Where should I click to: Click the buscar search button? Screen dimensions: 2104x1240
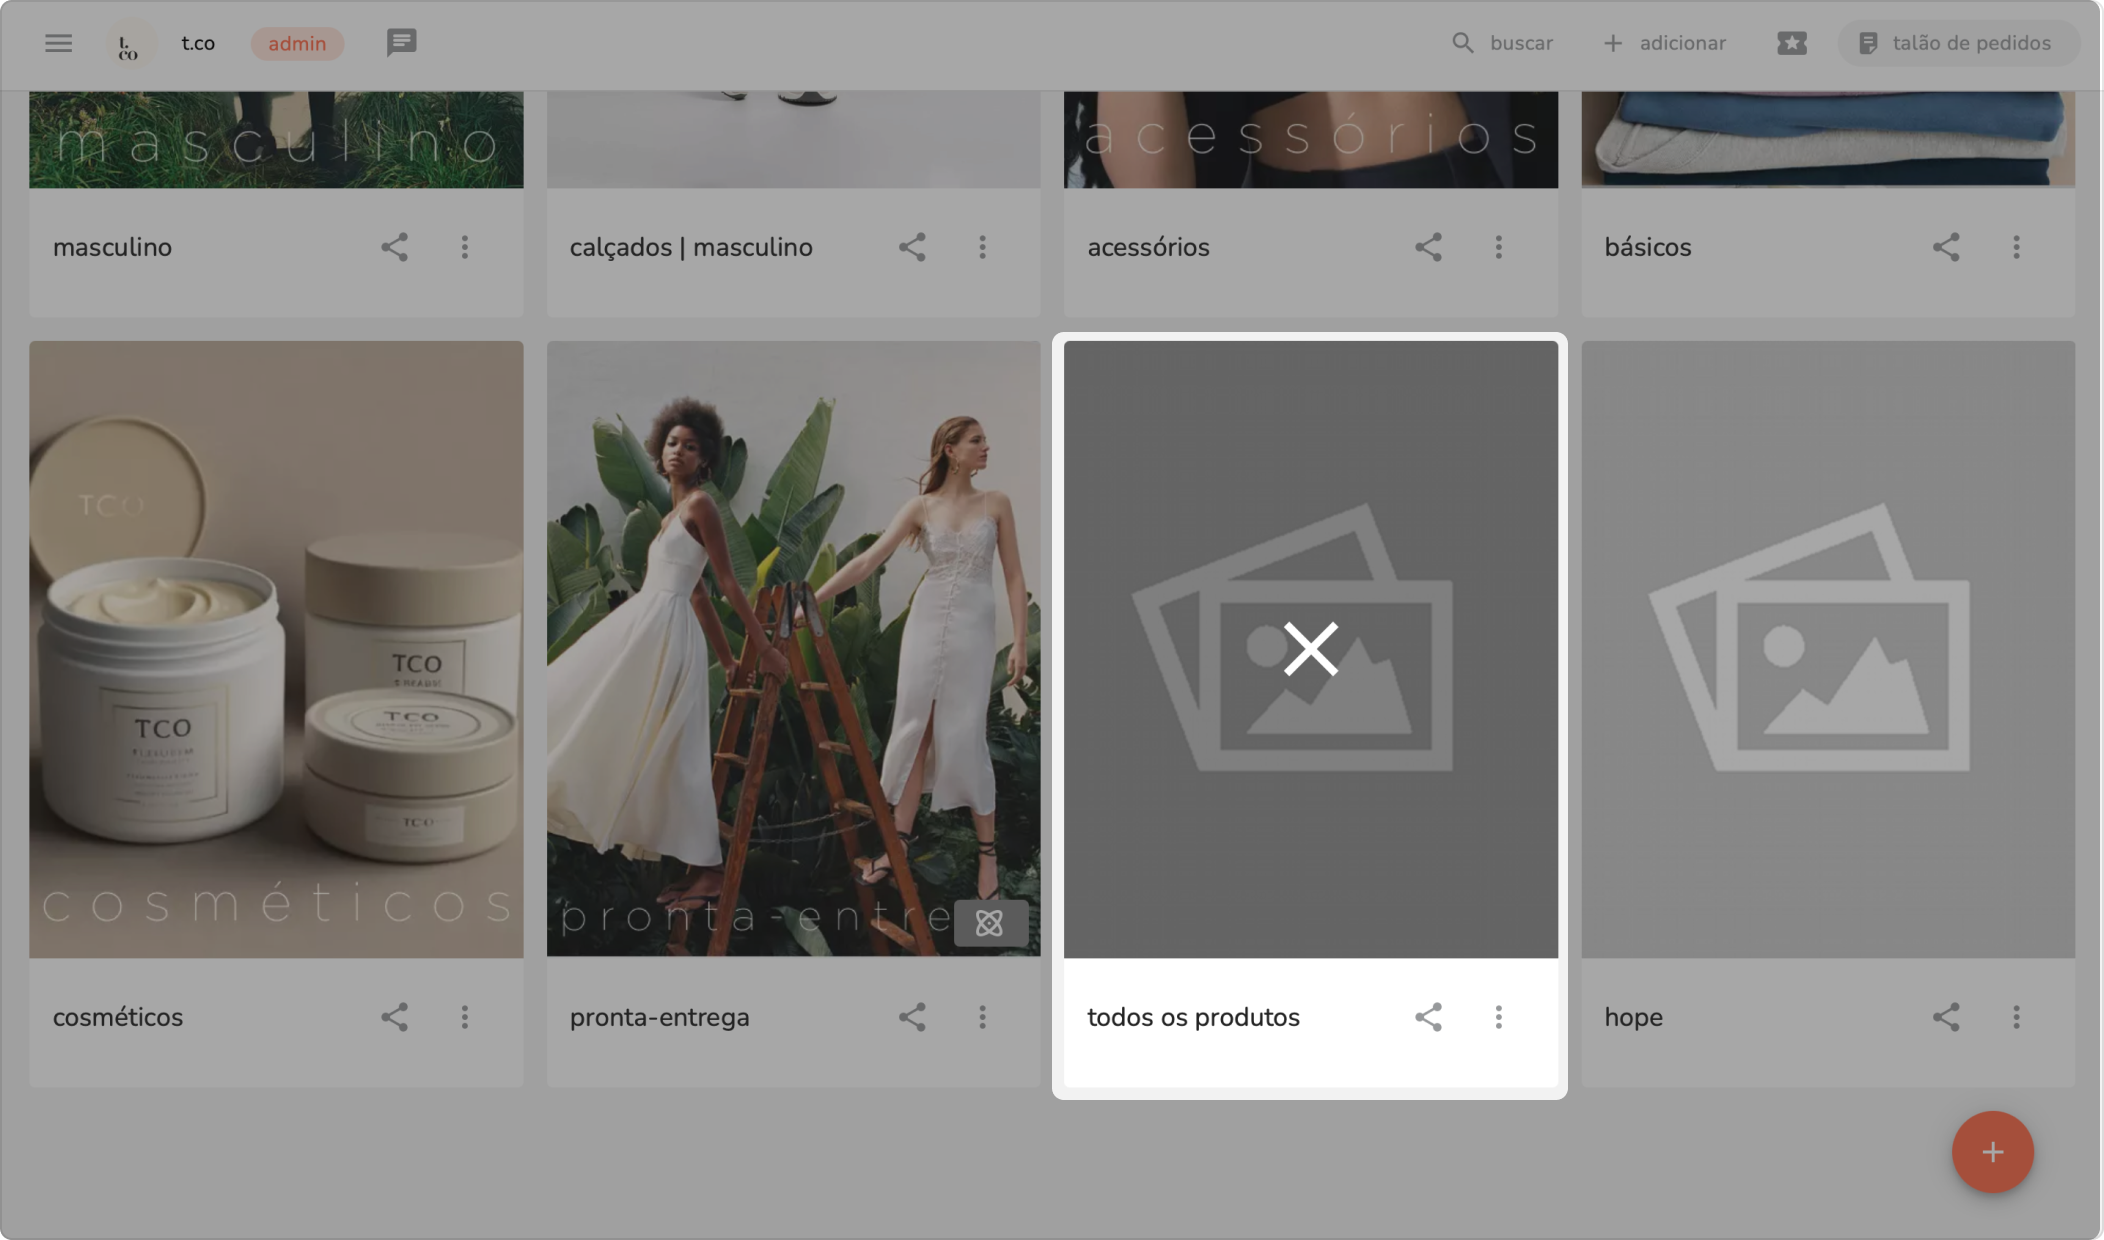1502,43
